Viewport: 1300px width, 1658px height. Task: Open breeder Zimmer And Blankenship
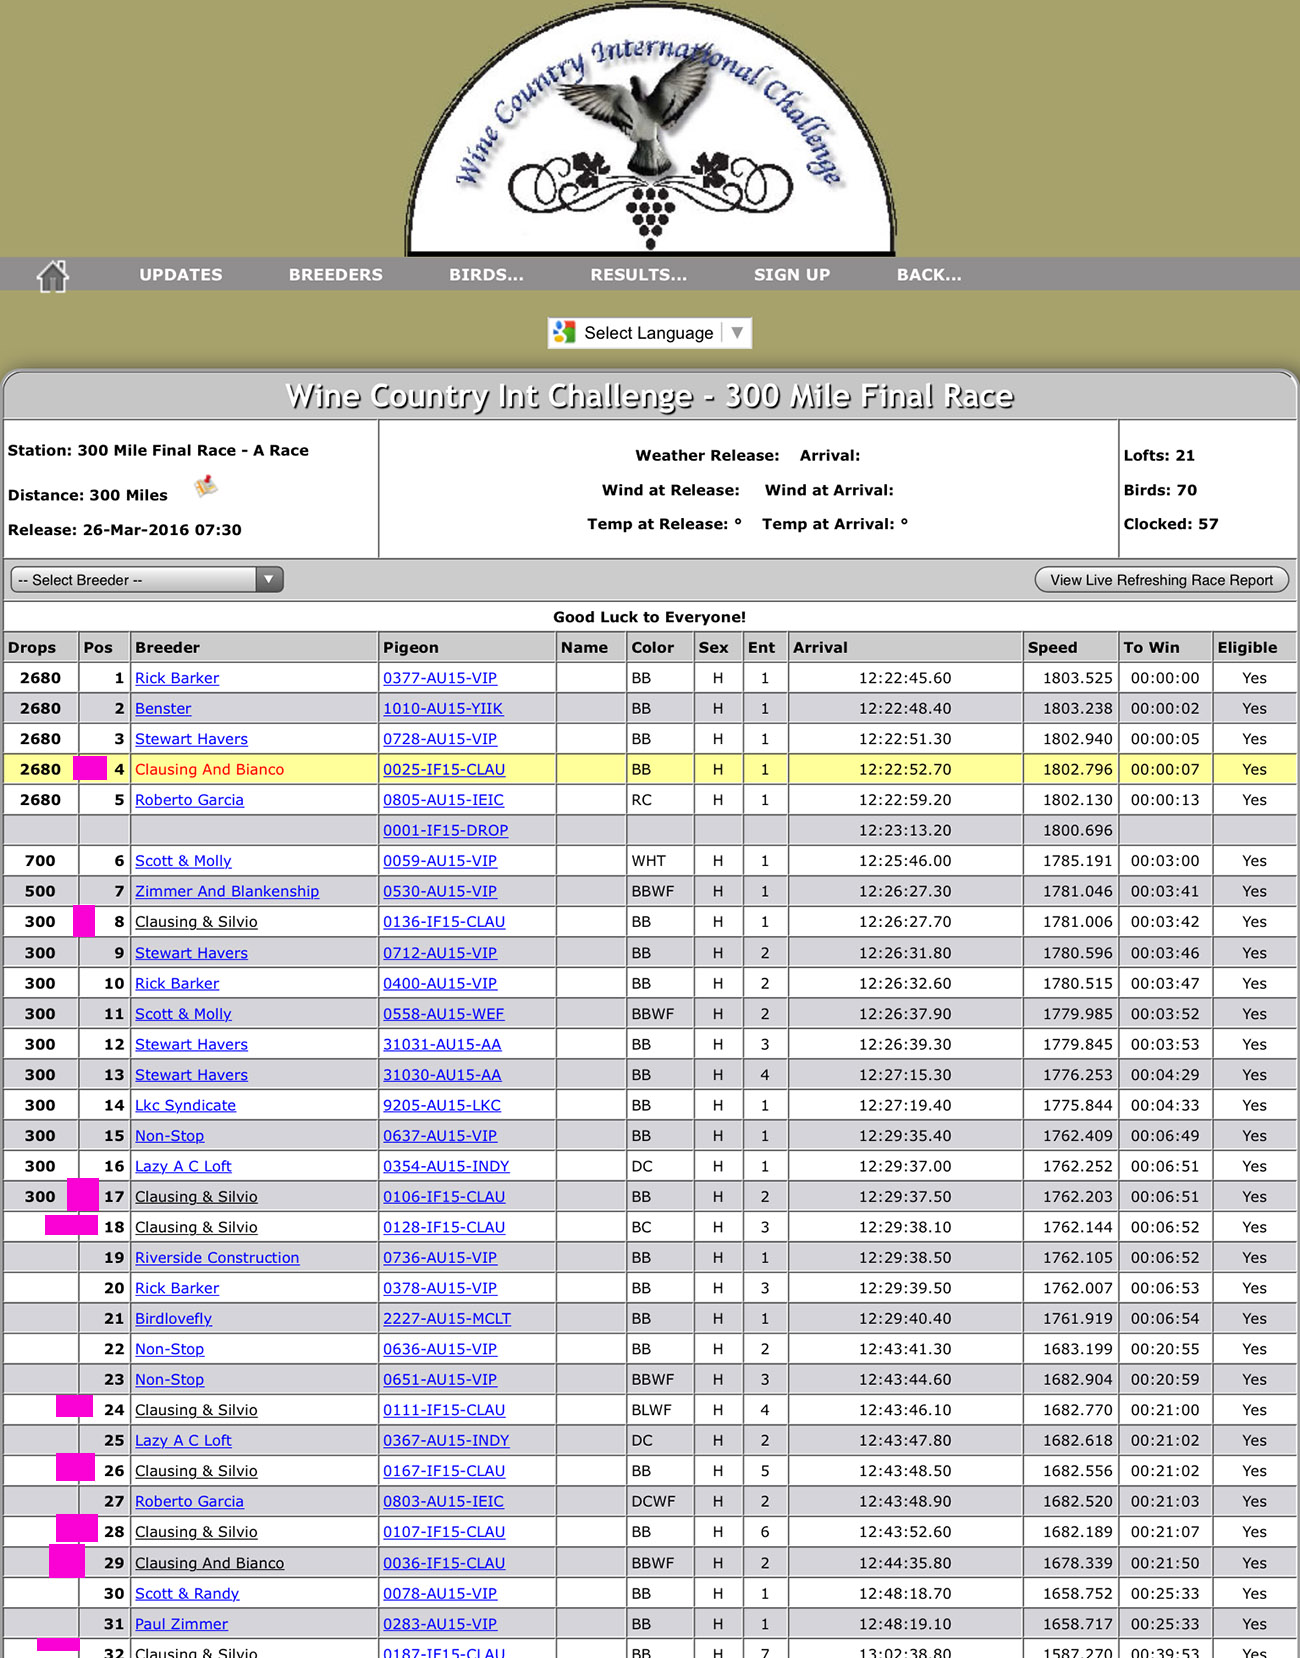[227, 891]
